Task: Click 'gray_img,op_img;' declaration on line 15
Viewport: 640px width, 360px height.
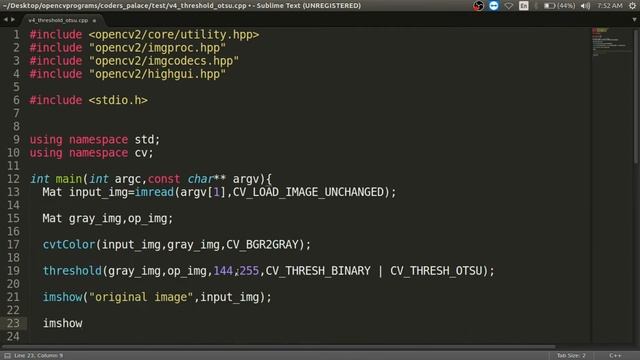Action: point(121,218)
